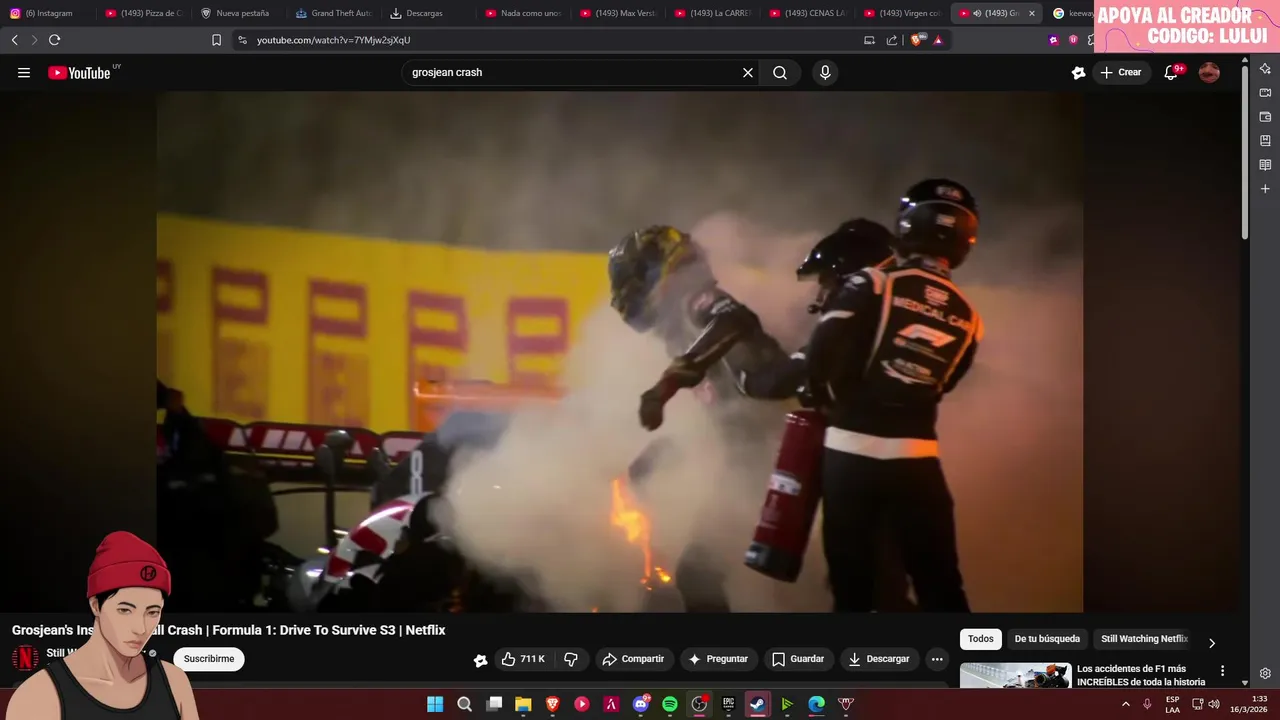Go back in browser history
This screenshot has height=720, width=1280.
(14, 40)
